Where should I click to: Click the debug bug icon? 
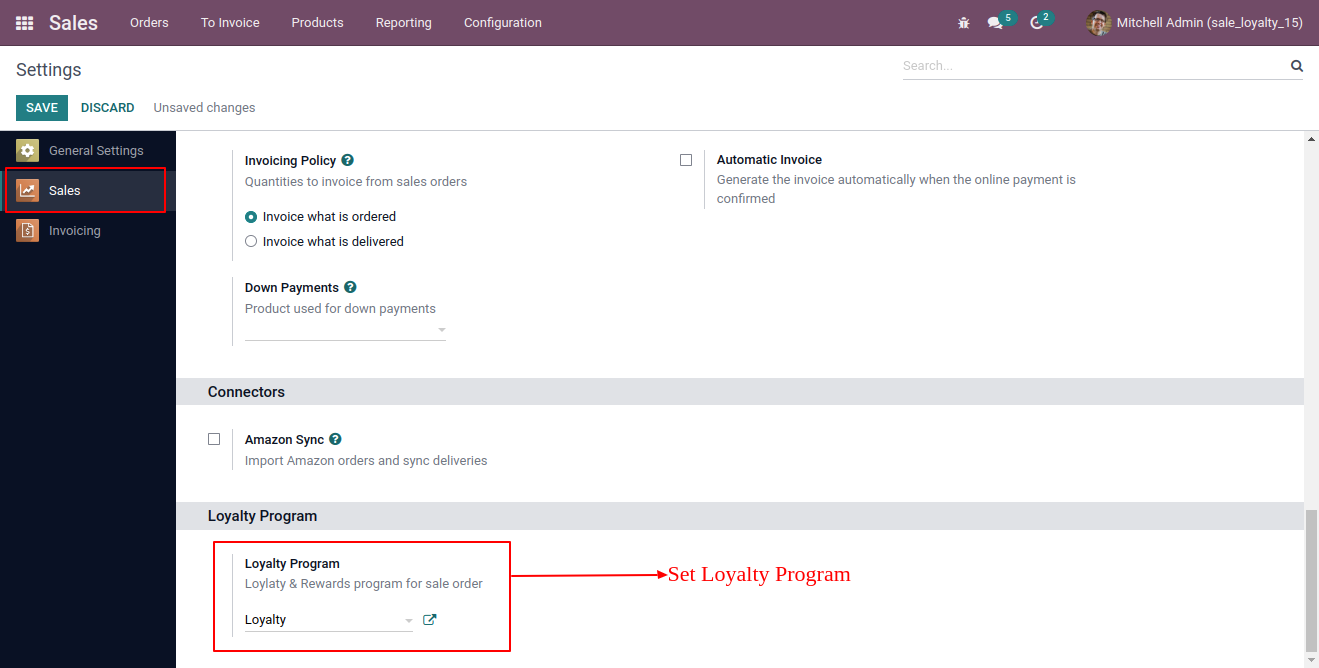[964, 22]
